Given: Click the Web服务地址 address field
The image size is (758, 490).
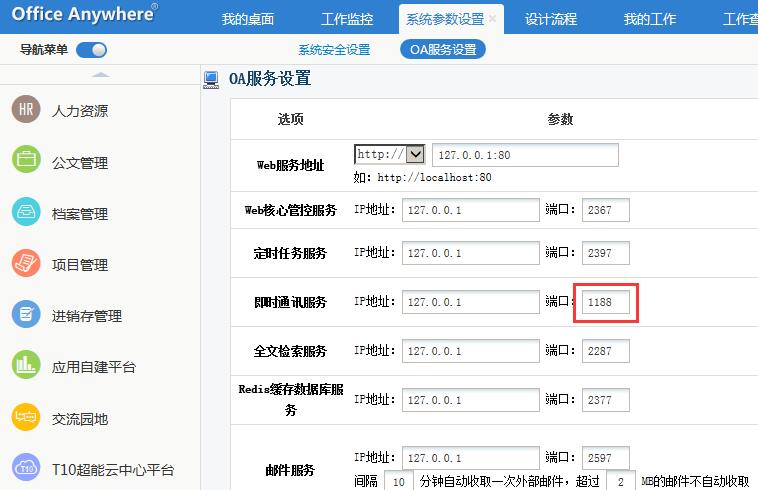Looking at the screenshot, I should click(x=524, y=155).
